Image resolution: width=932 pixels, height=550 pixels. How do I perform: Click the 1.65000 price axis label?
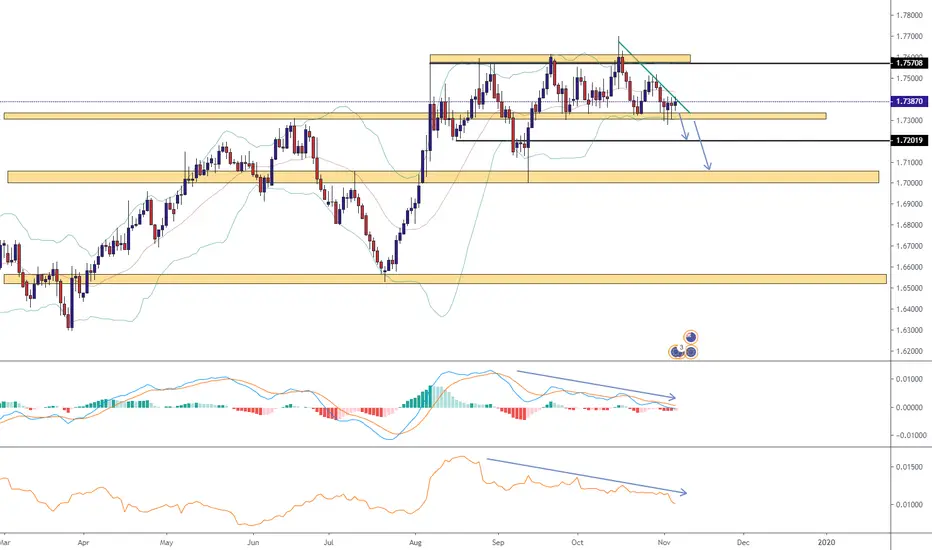[x=910, y=288]
